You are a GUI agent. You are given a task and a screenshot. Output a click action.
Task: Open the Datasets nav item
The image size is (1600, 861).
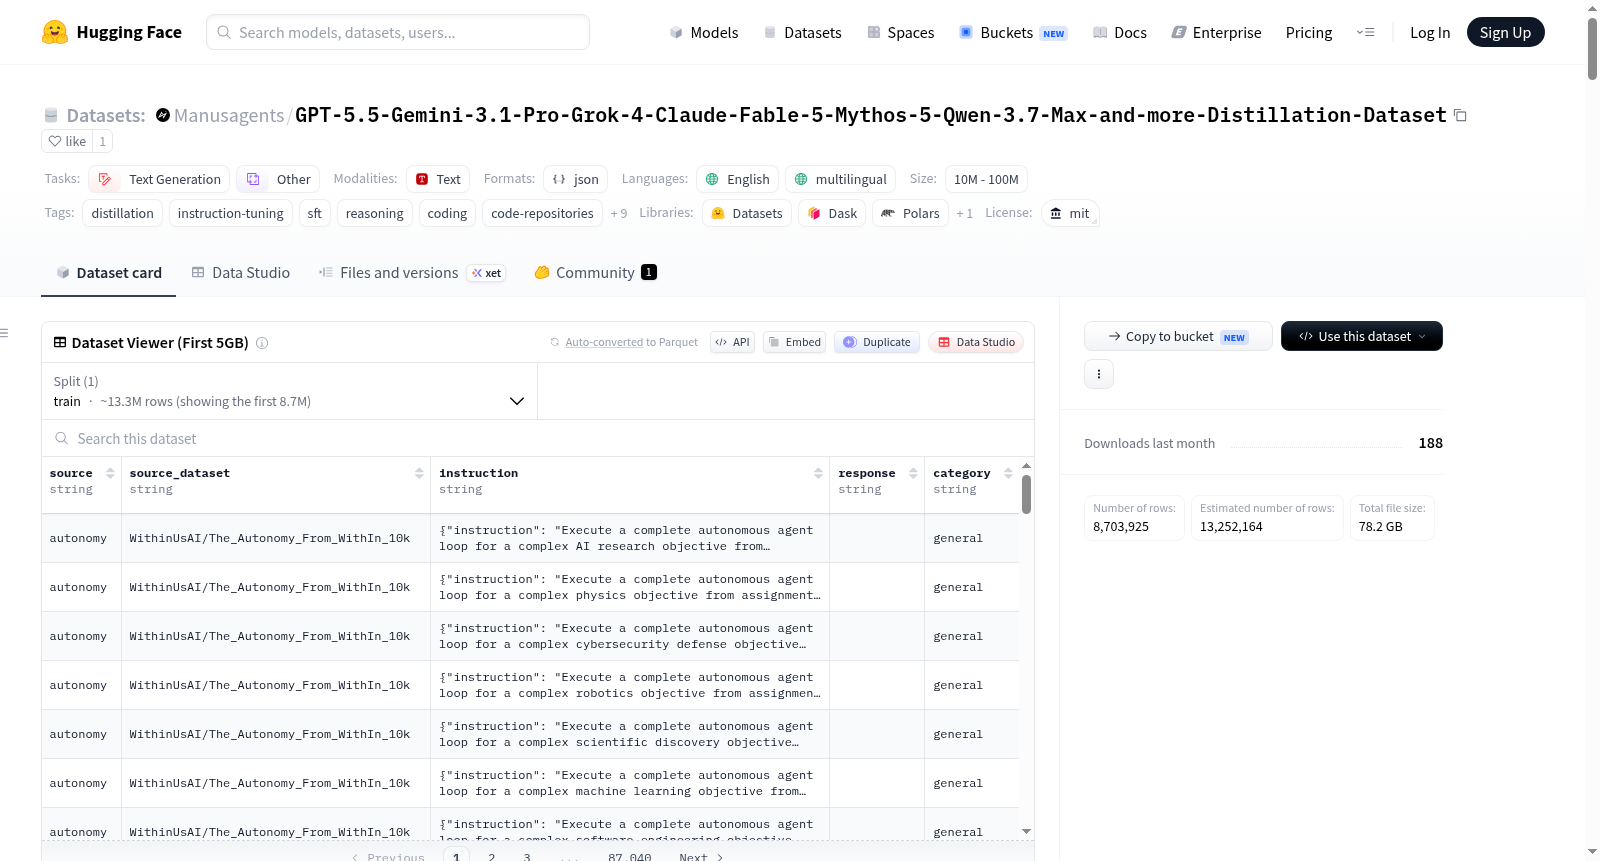point(803,32)
